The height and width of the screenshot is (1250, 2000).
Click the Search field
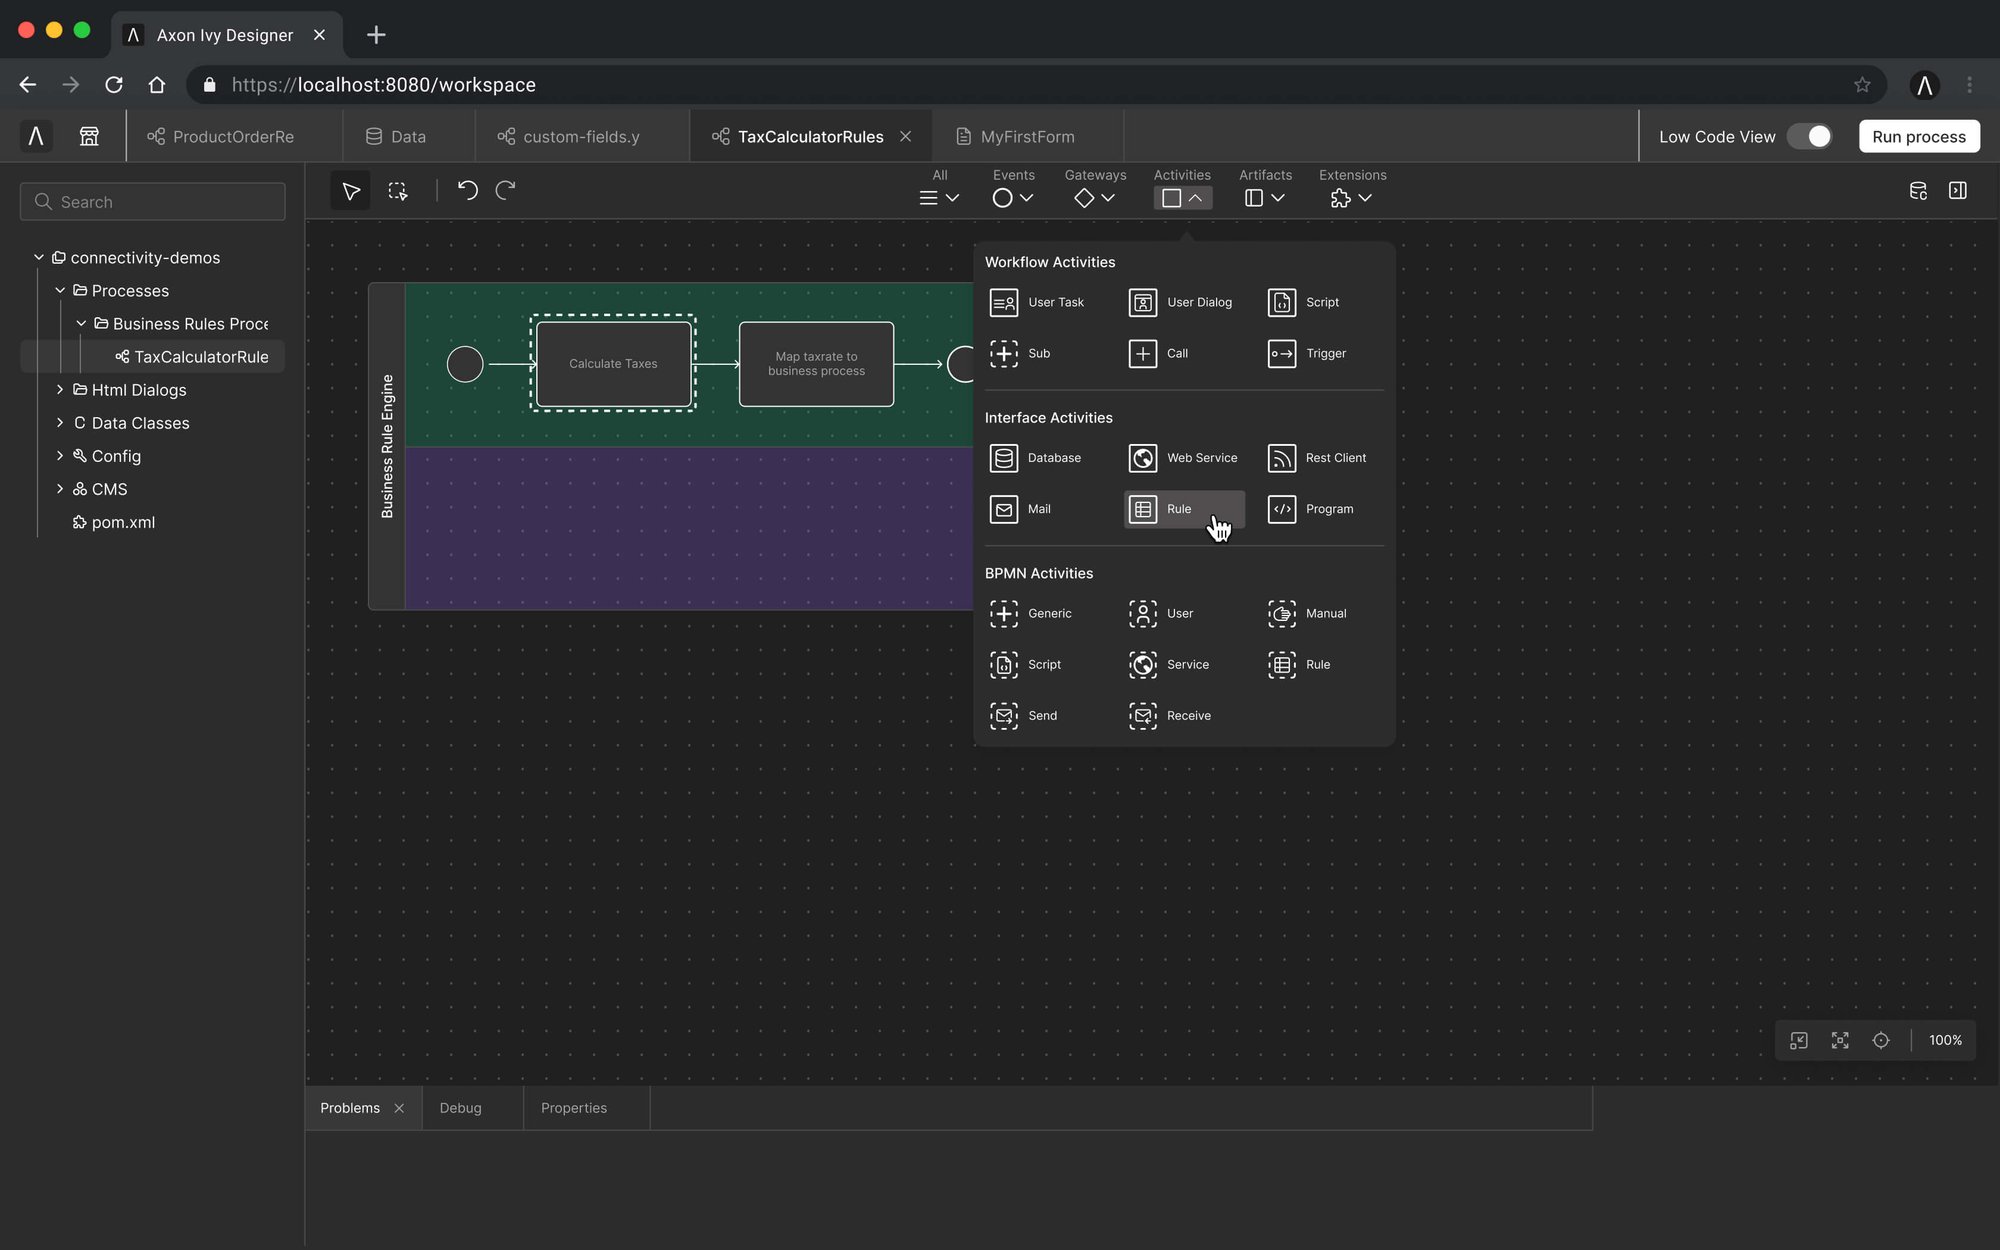[152, 202]
